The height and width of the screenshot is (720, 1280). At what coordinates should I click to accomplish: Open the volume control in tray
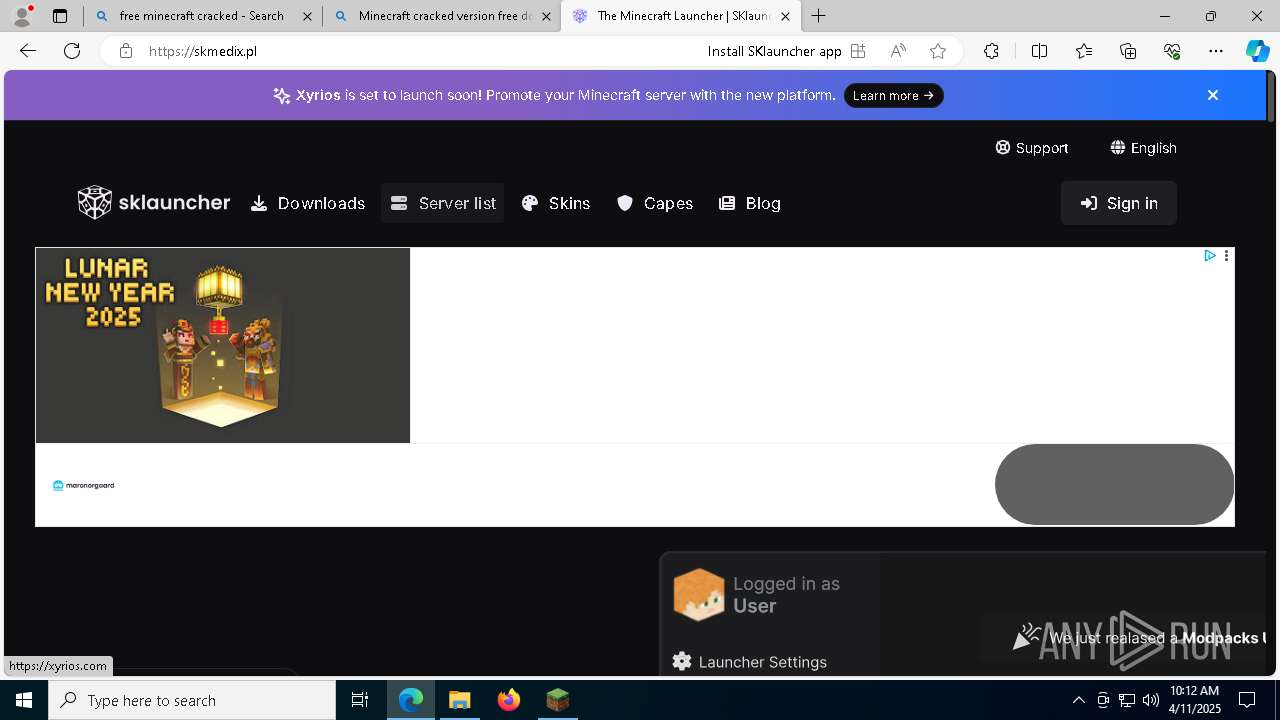point(1151,700)
